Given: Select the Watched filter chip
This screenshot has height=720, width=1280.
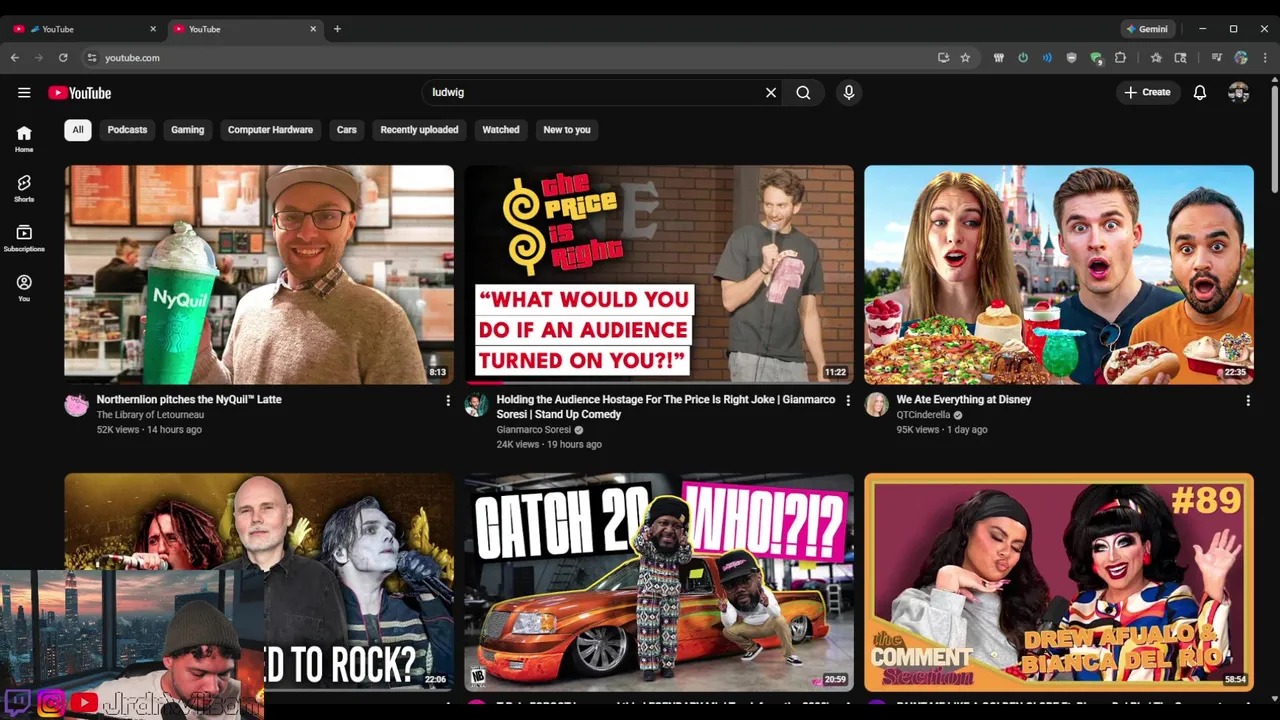Looking at the screenshot, I should pos(501,130).
